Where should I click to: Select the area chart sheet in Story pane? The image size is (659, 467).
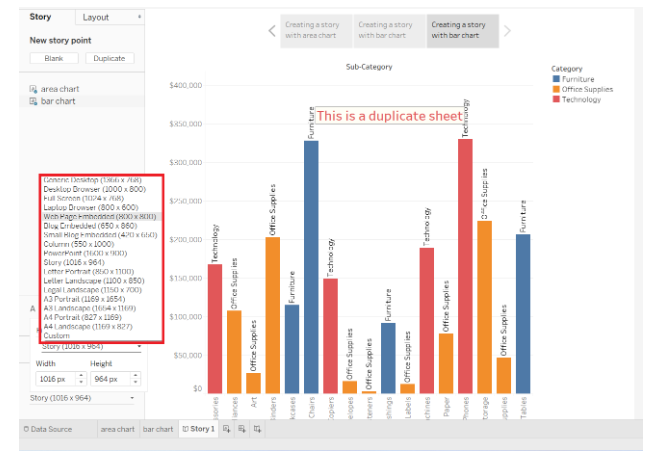tap(58, 89)
